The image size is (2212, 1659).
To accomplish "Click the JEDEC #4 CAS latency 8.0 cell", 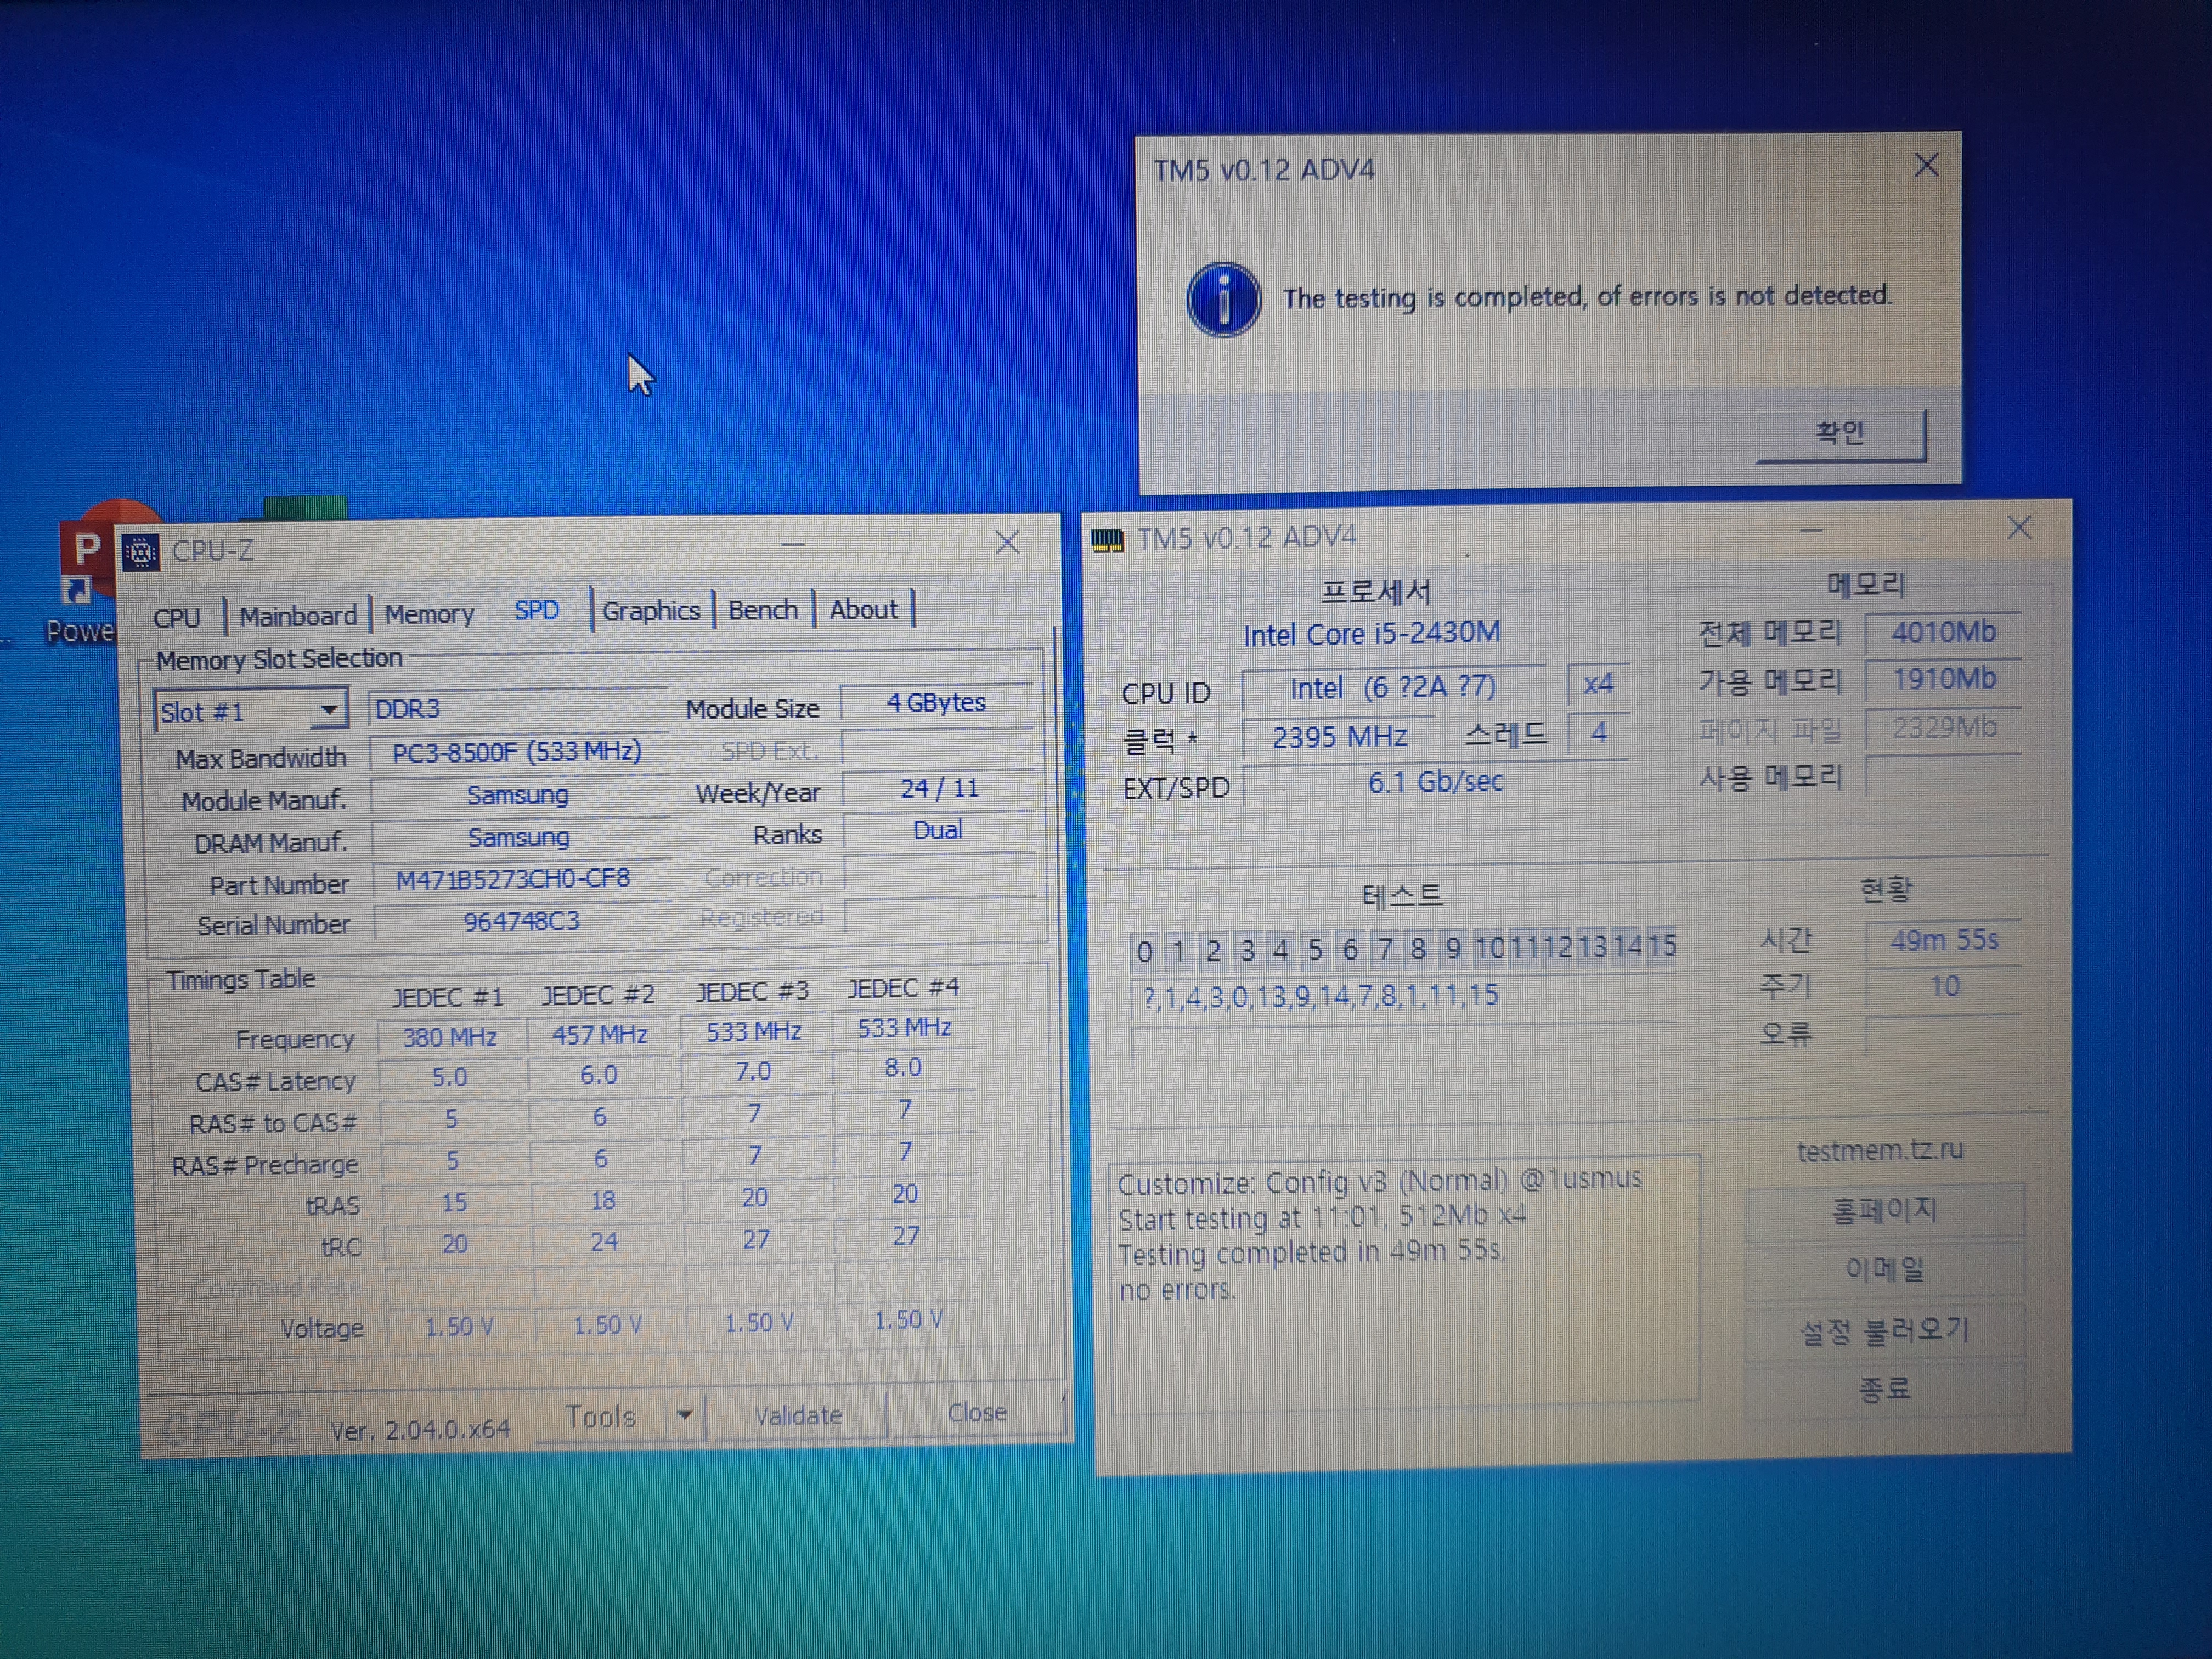I will coord(903,1067).
